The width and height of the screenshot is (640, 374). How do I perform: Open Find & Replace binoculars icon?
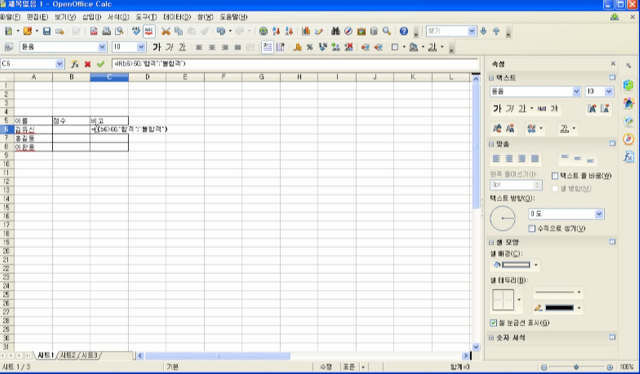pos(336,31)
